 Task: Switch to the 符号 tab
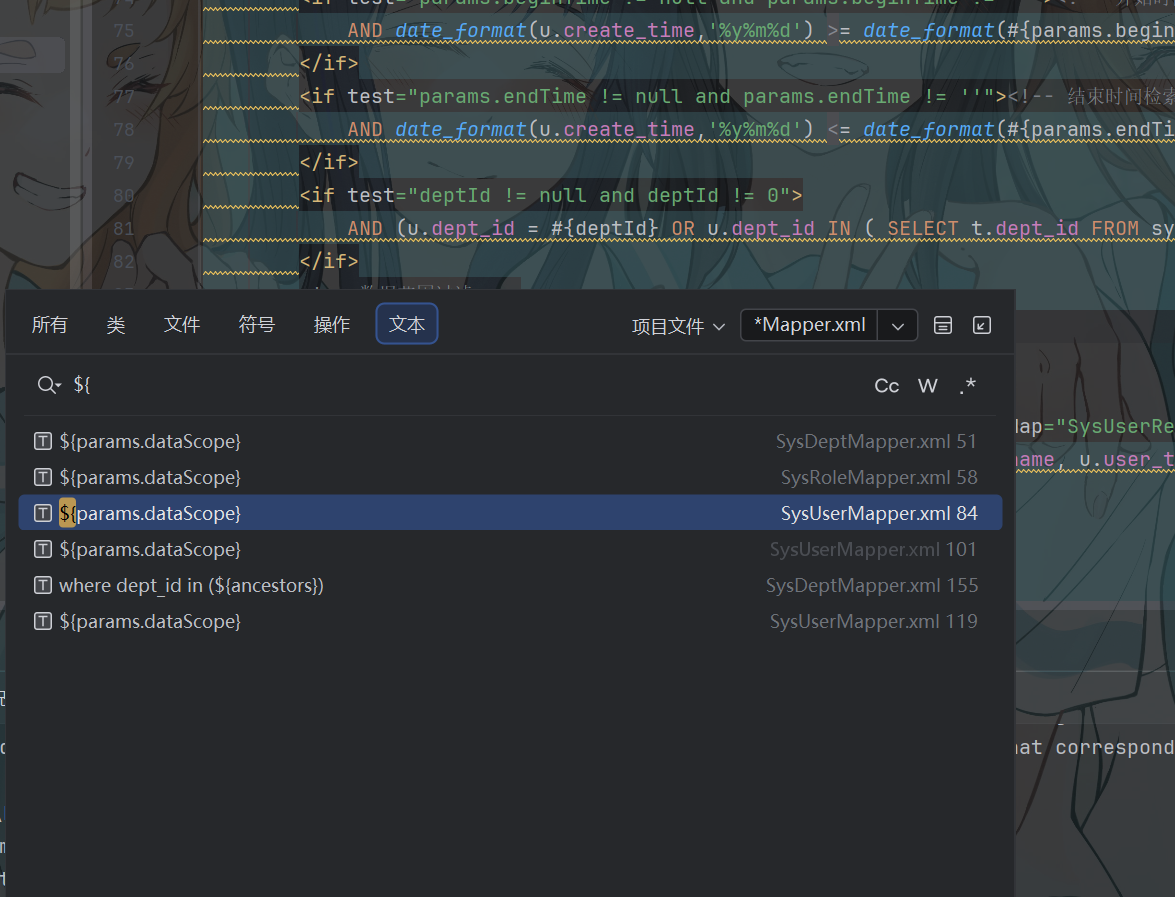(x=257, y=324)
